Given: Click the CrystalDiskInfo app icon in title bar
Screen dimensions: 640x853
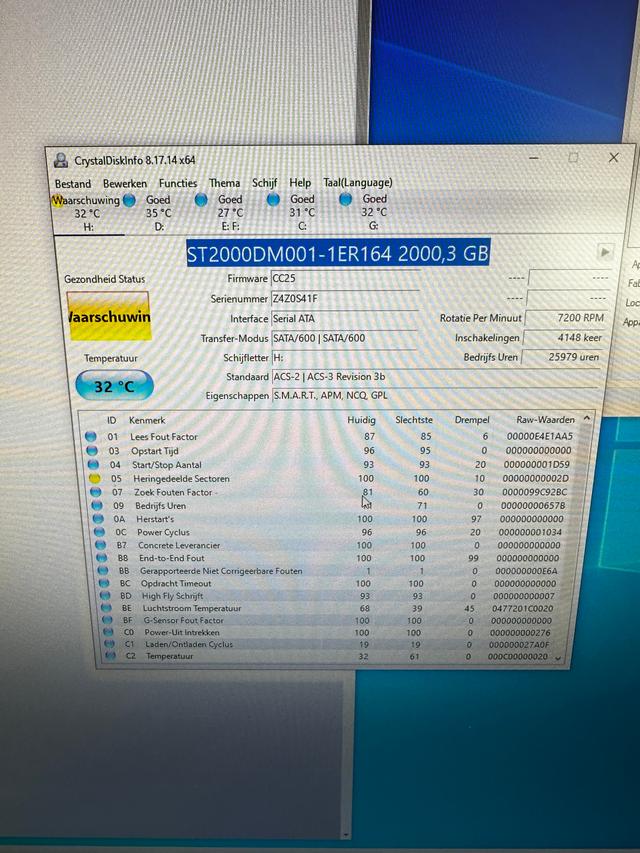Looking at the screenshot, I should (60, 160).
